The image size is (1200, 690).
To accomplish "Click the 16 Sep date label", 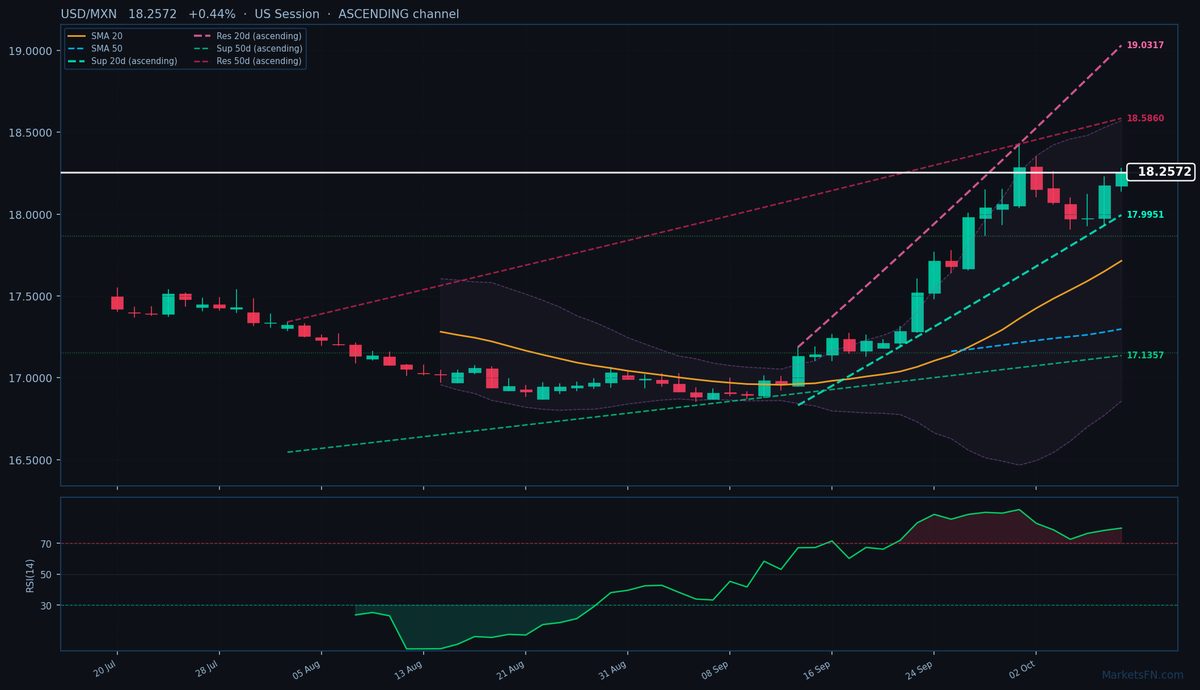I will 817,667.
